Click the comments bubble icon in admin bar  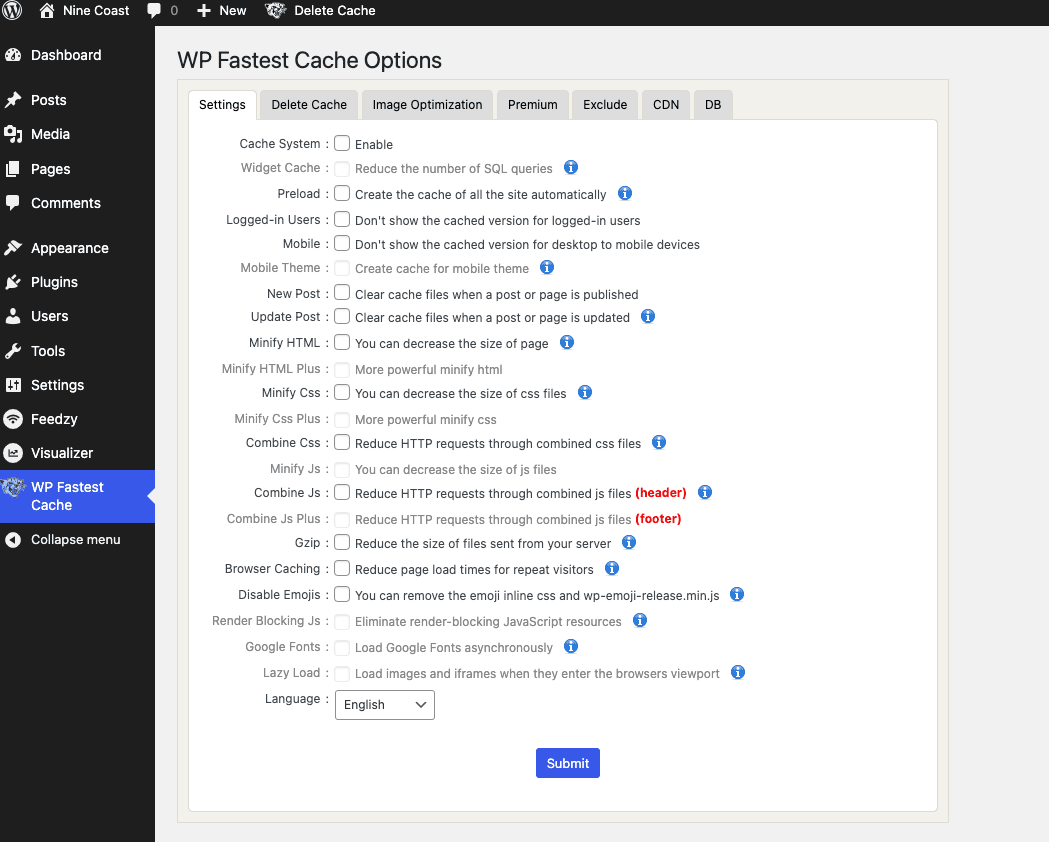point(154,11)
